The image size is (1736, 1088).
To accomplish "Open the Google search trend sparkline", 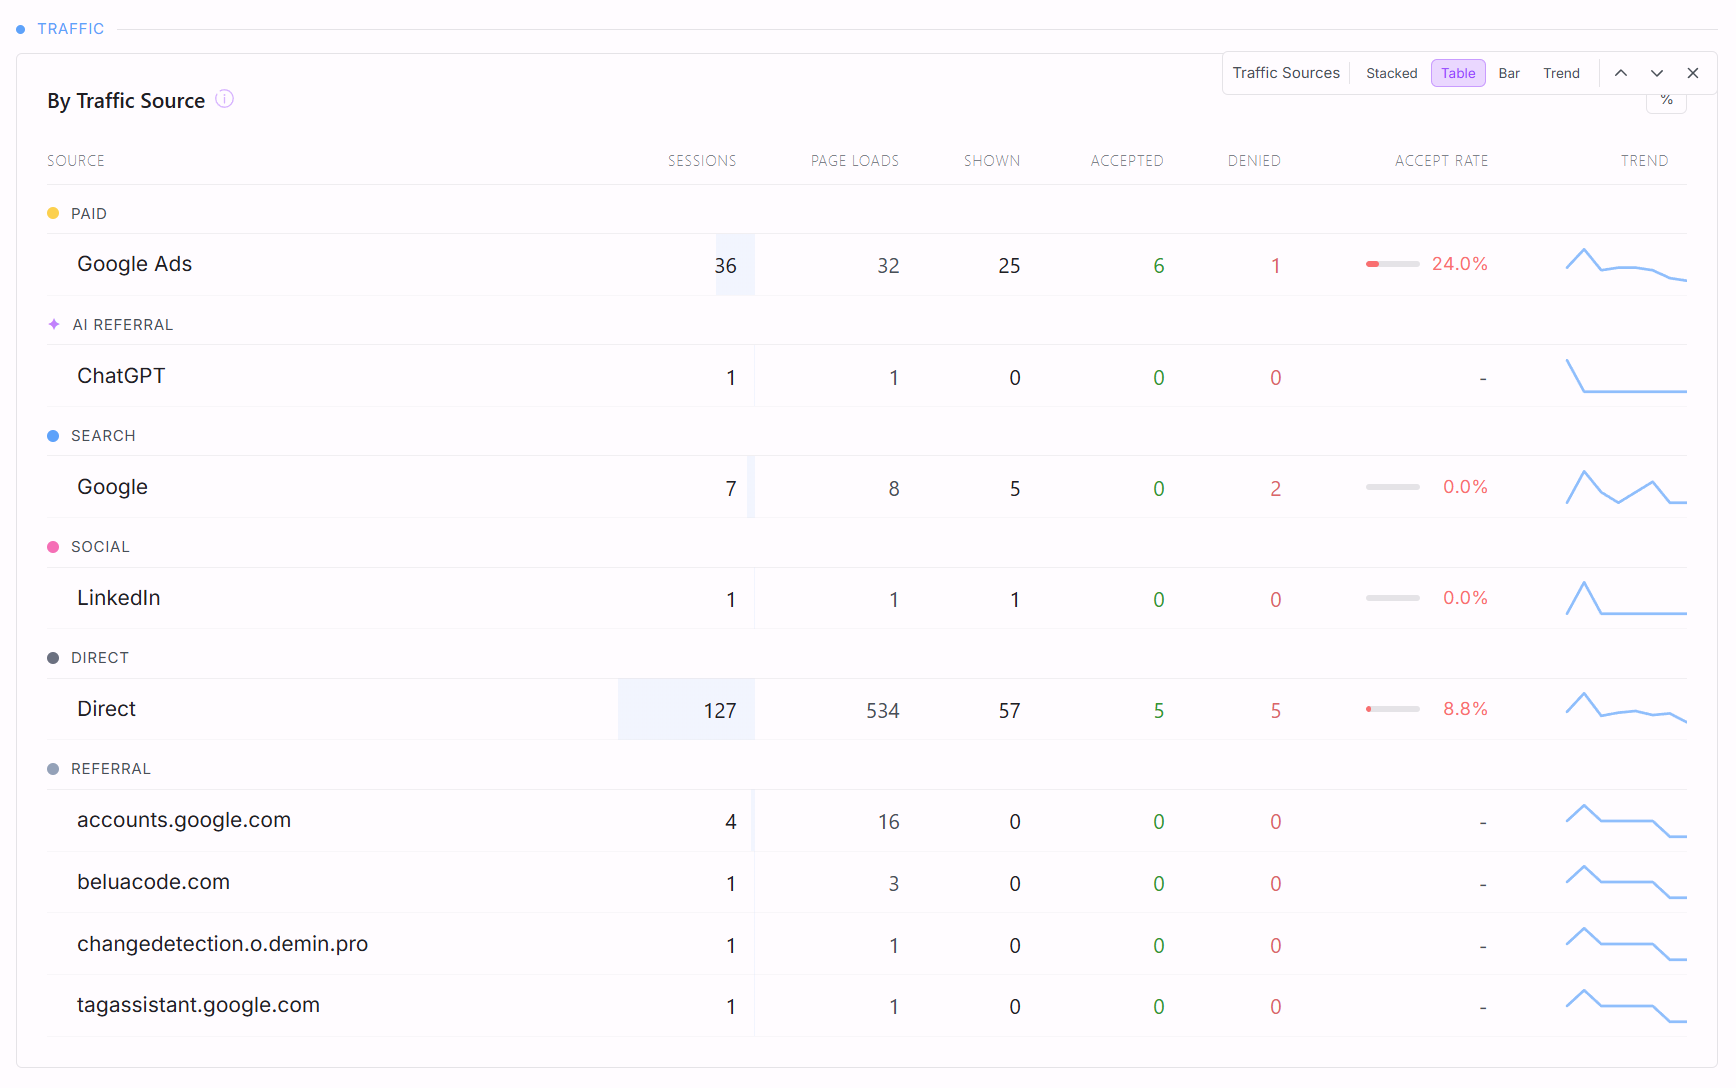I will [x=1626, y=487].
